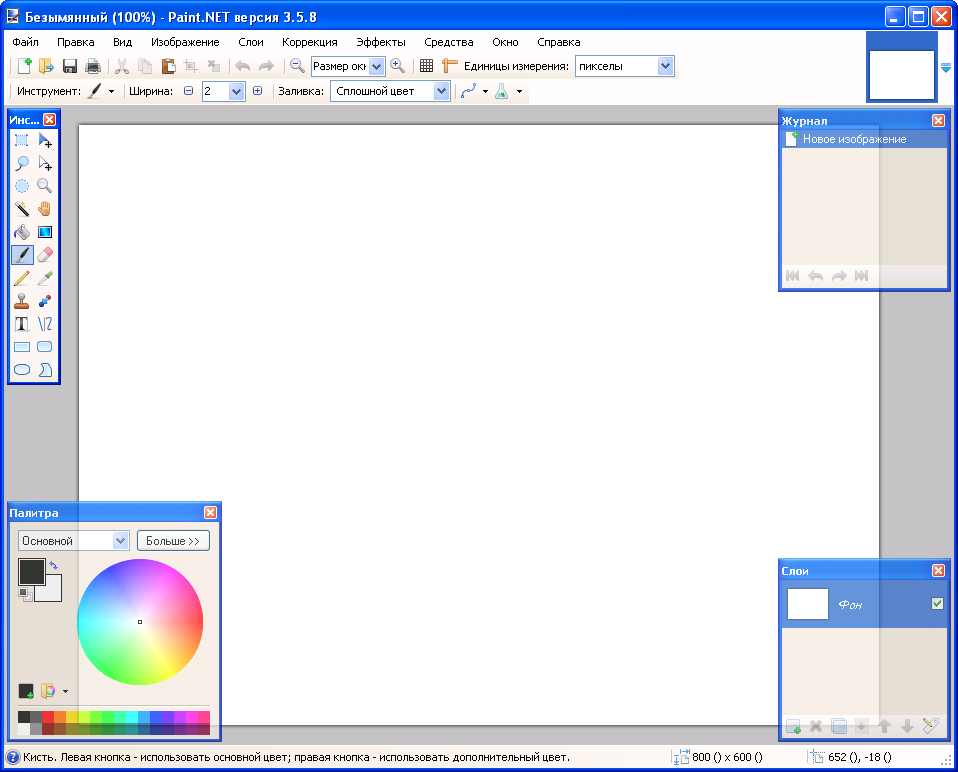Open the Эффекты menu
This screenshot has height=772, width=958.
381,42
